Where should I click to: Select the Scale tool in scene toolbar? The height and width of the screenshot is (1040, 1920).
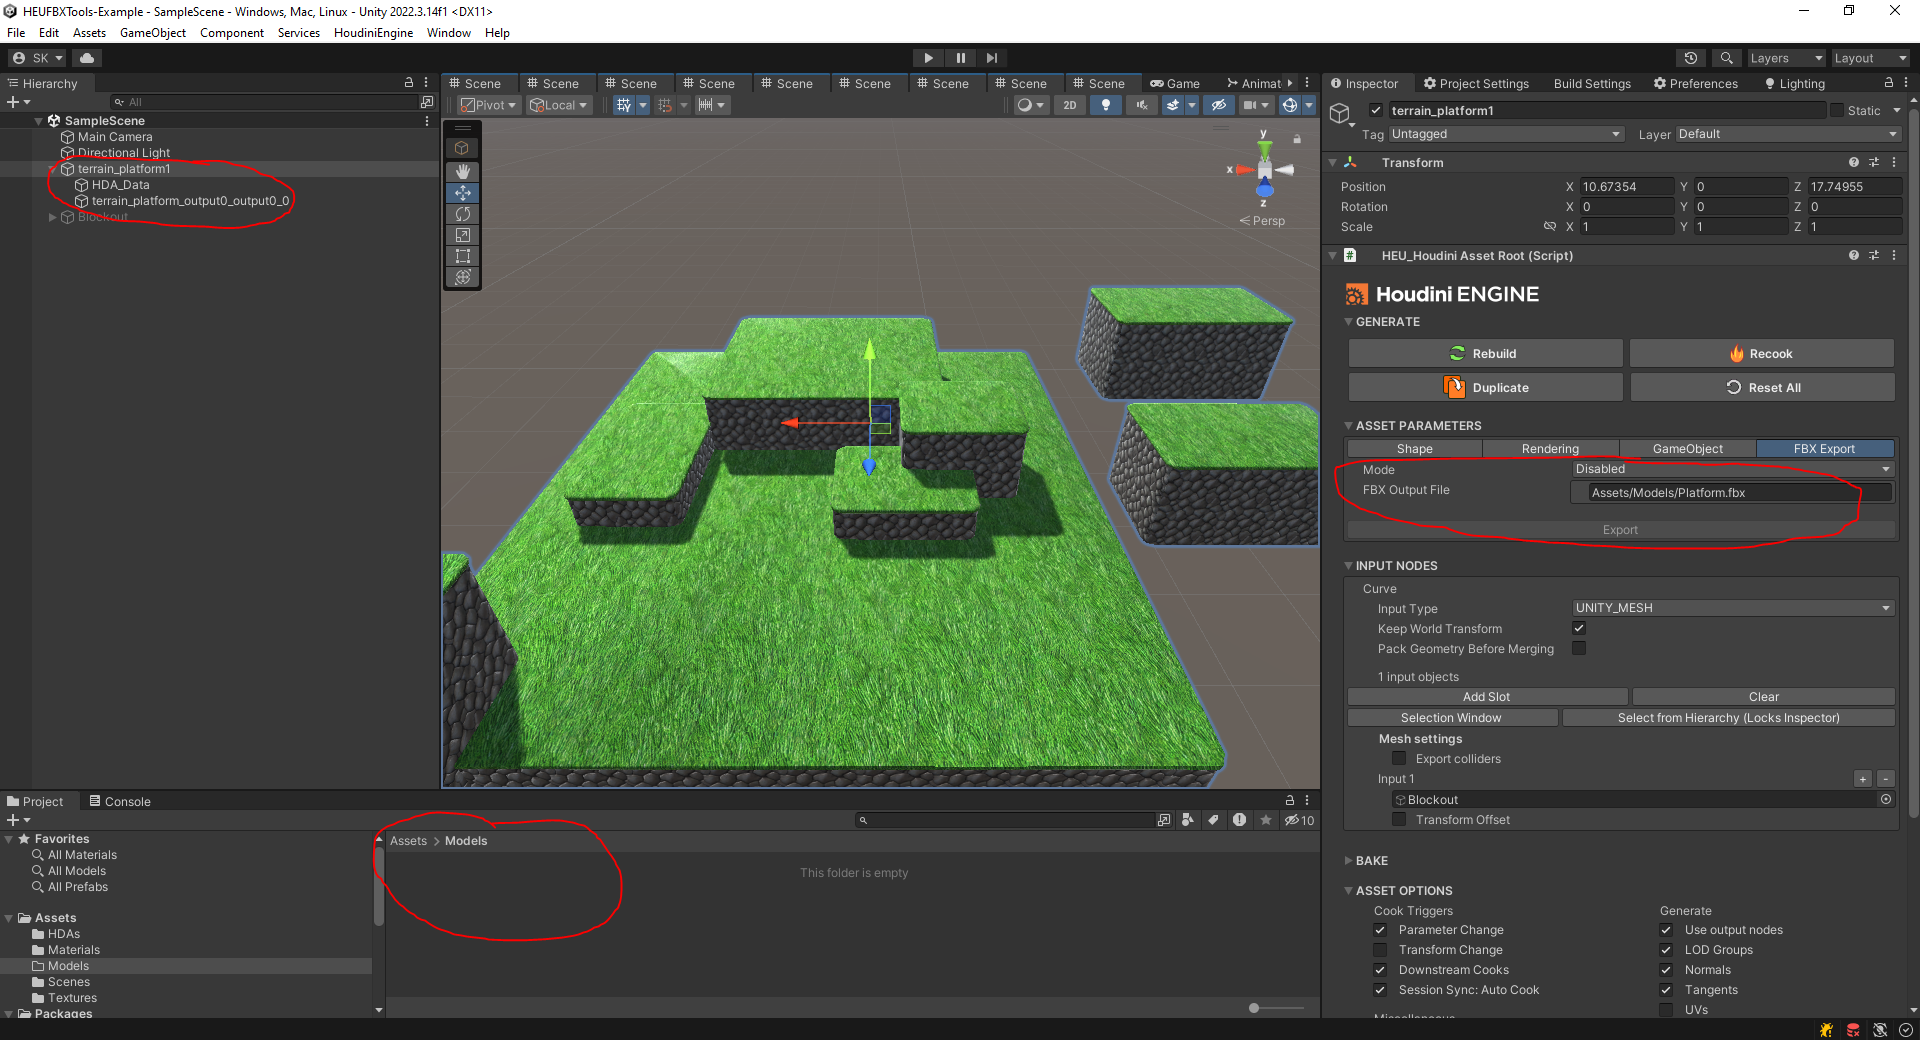tap(462, 235)
